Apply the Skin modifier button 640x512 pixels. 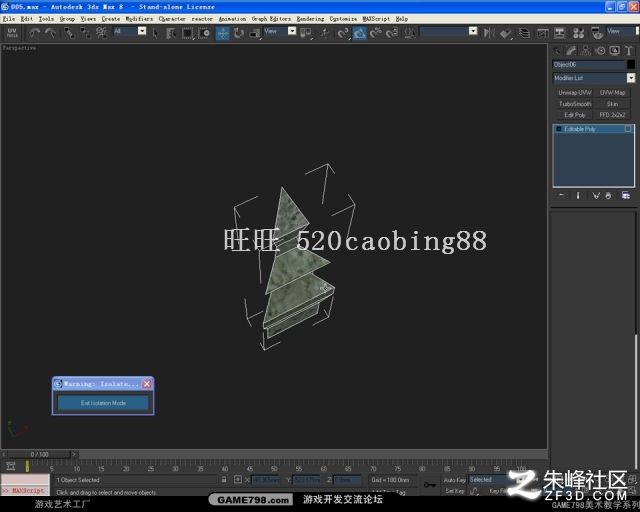[x=612, y=104]
